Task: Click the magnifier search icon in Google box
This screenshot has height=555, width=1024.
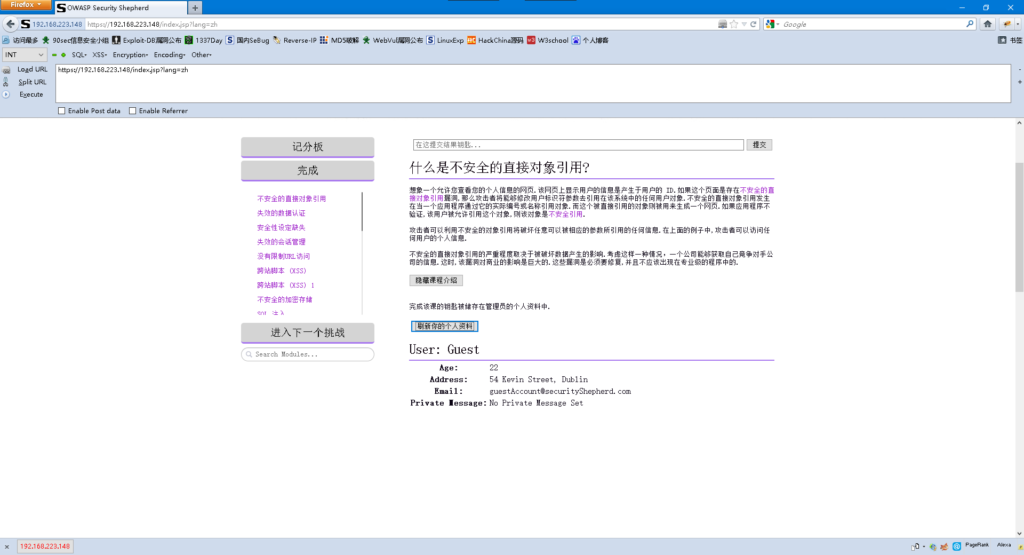Action: (x=970, y=24)
